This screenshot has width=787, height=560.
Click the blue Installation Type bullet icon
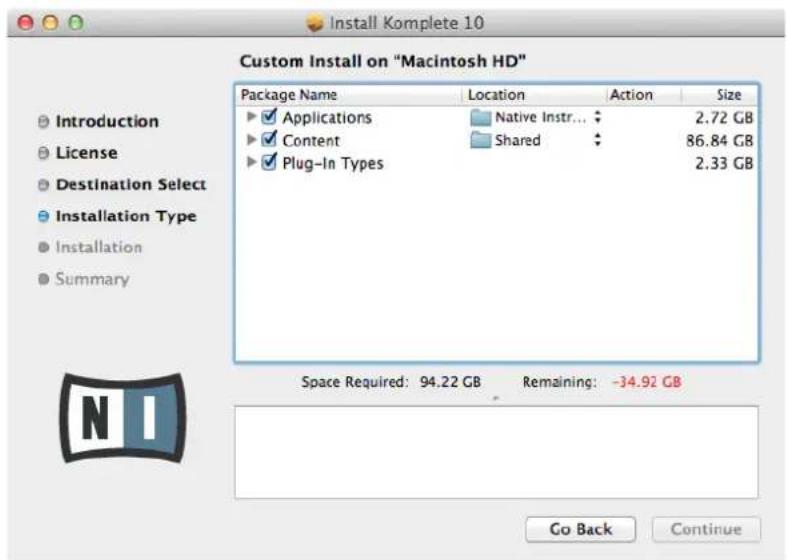[x=44, y=216]
